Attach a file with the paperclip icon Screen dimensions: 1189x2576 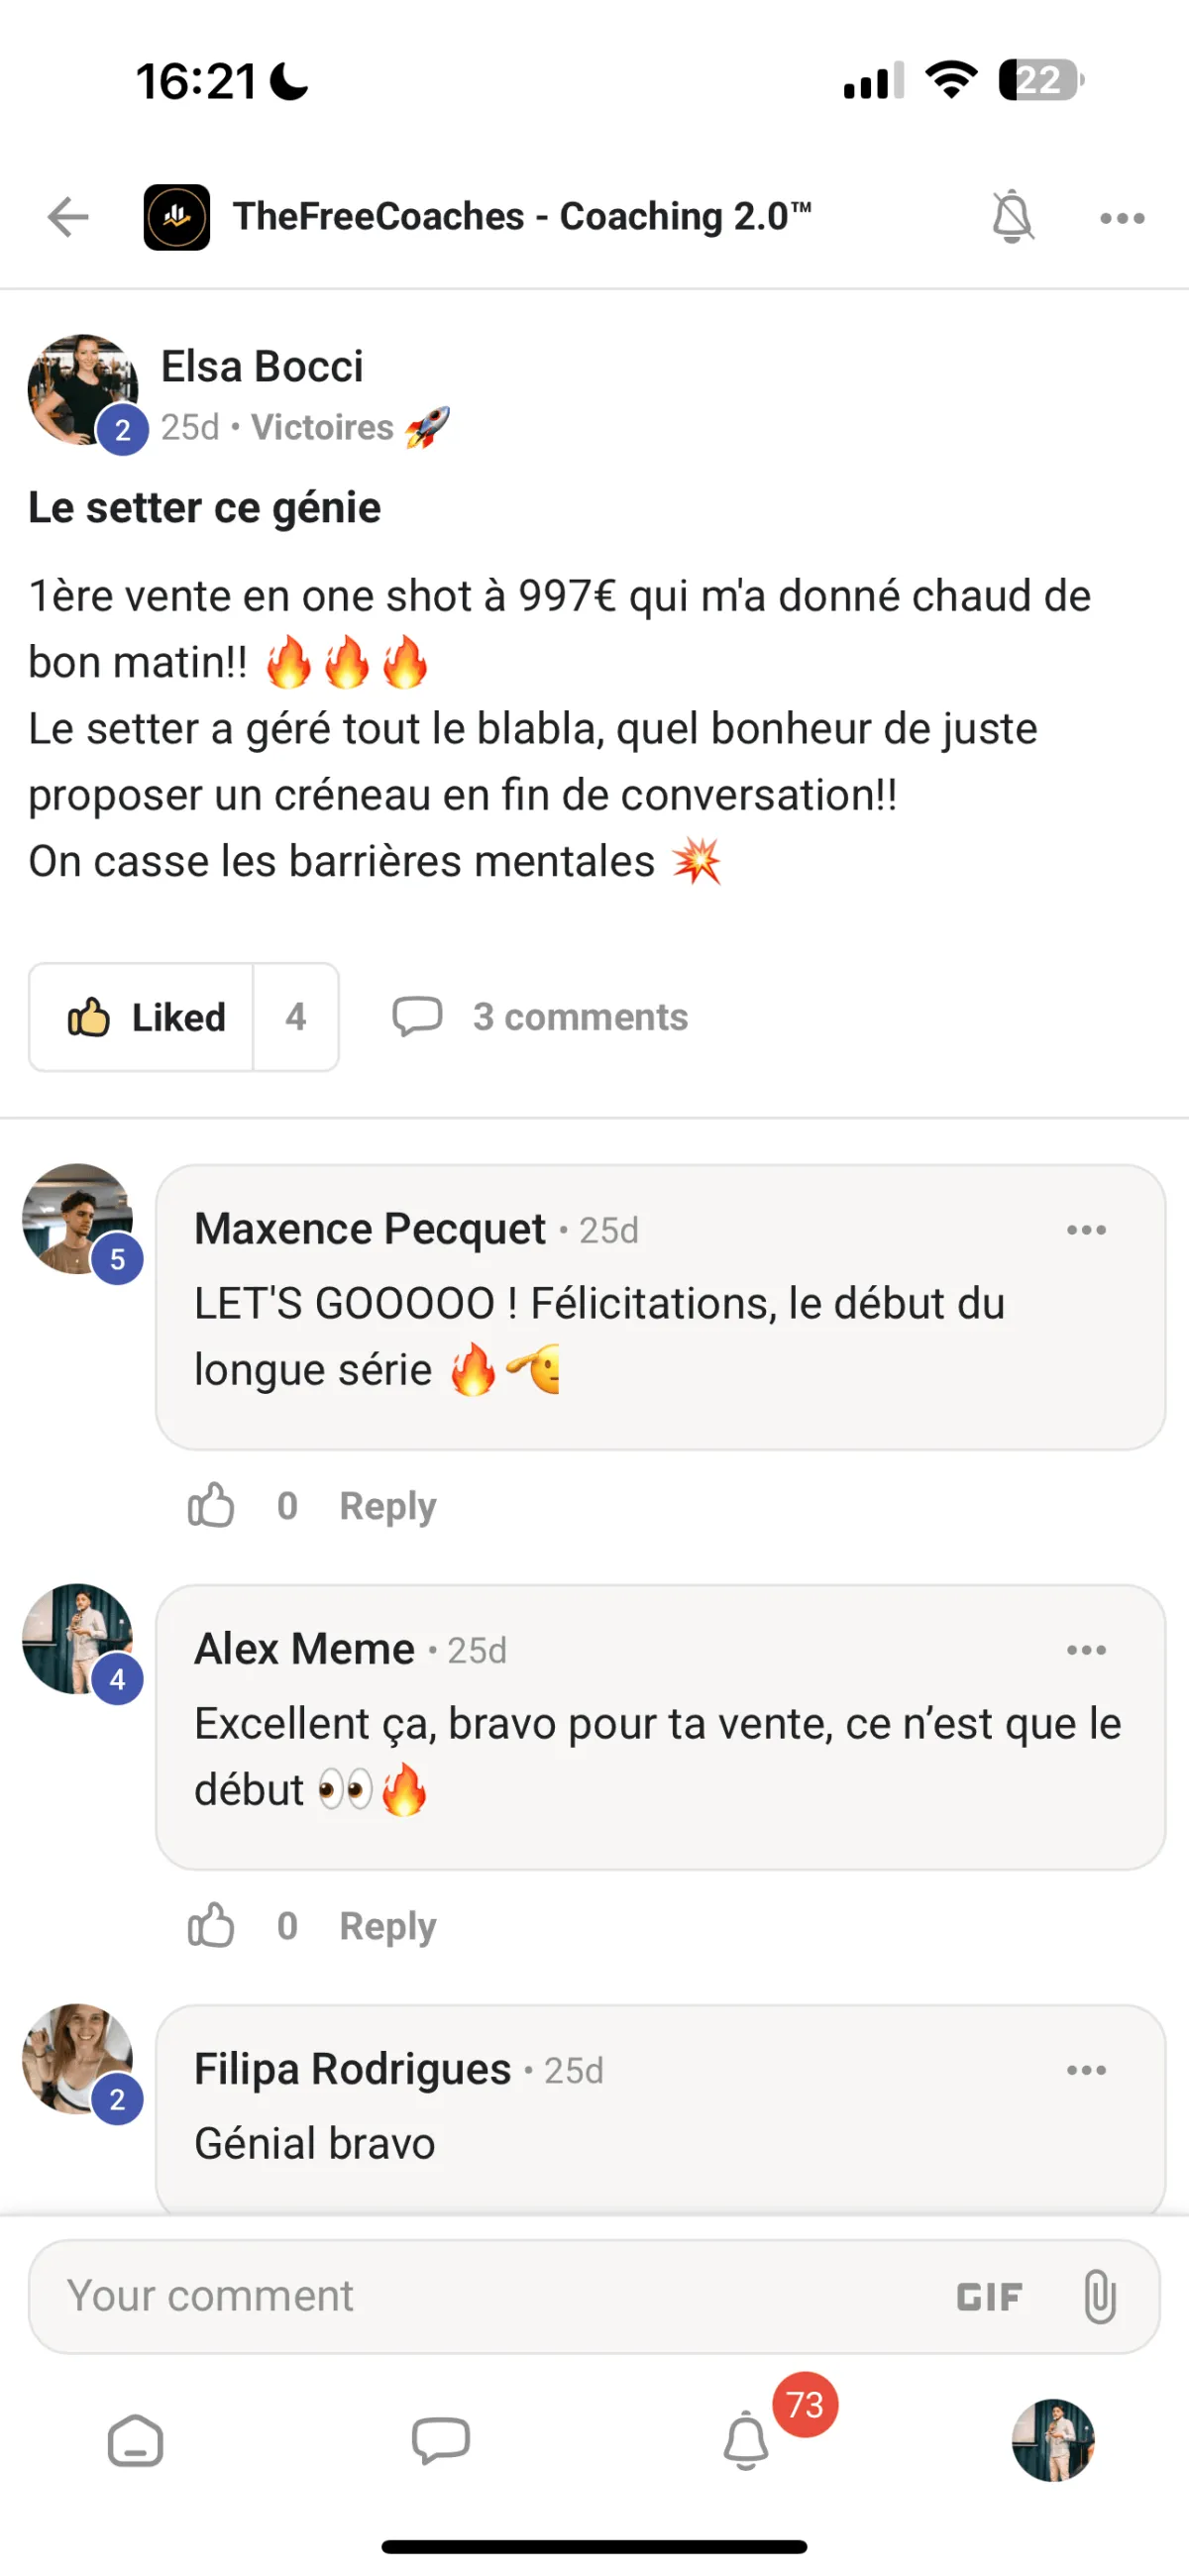(1099, 2296)
